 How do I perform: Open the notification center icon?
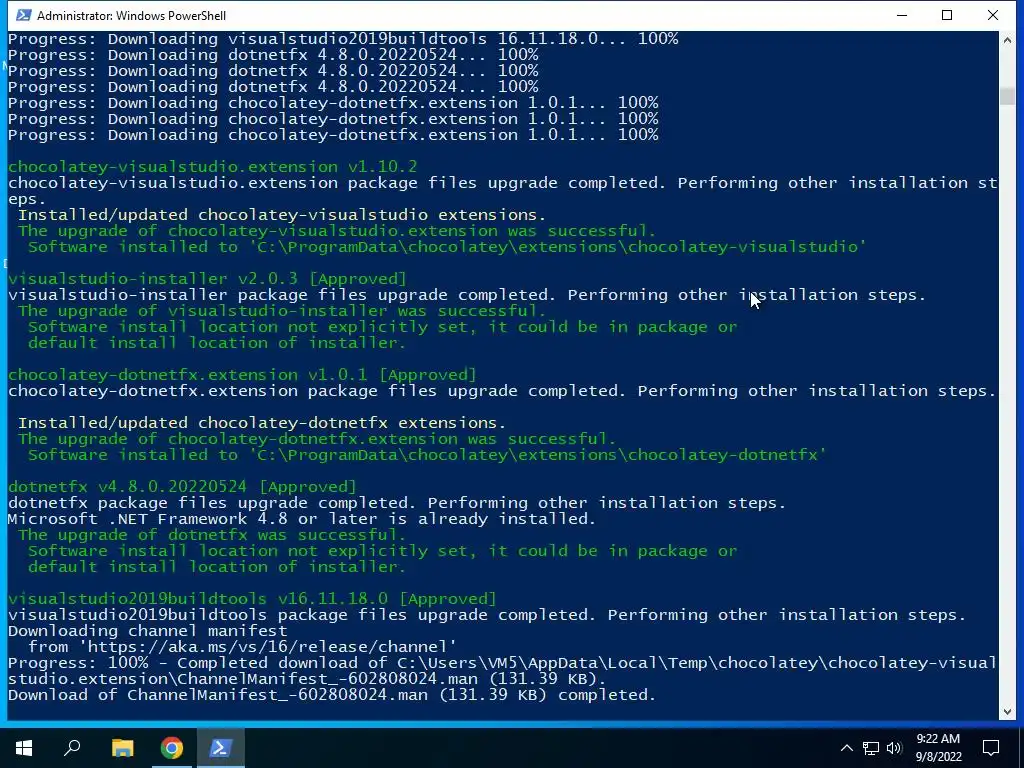pyautogui.click(x=991, y=748)
